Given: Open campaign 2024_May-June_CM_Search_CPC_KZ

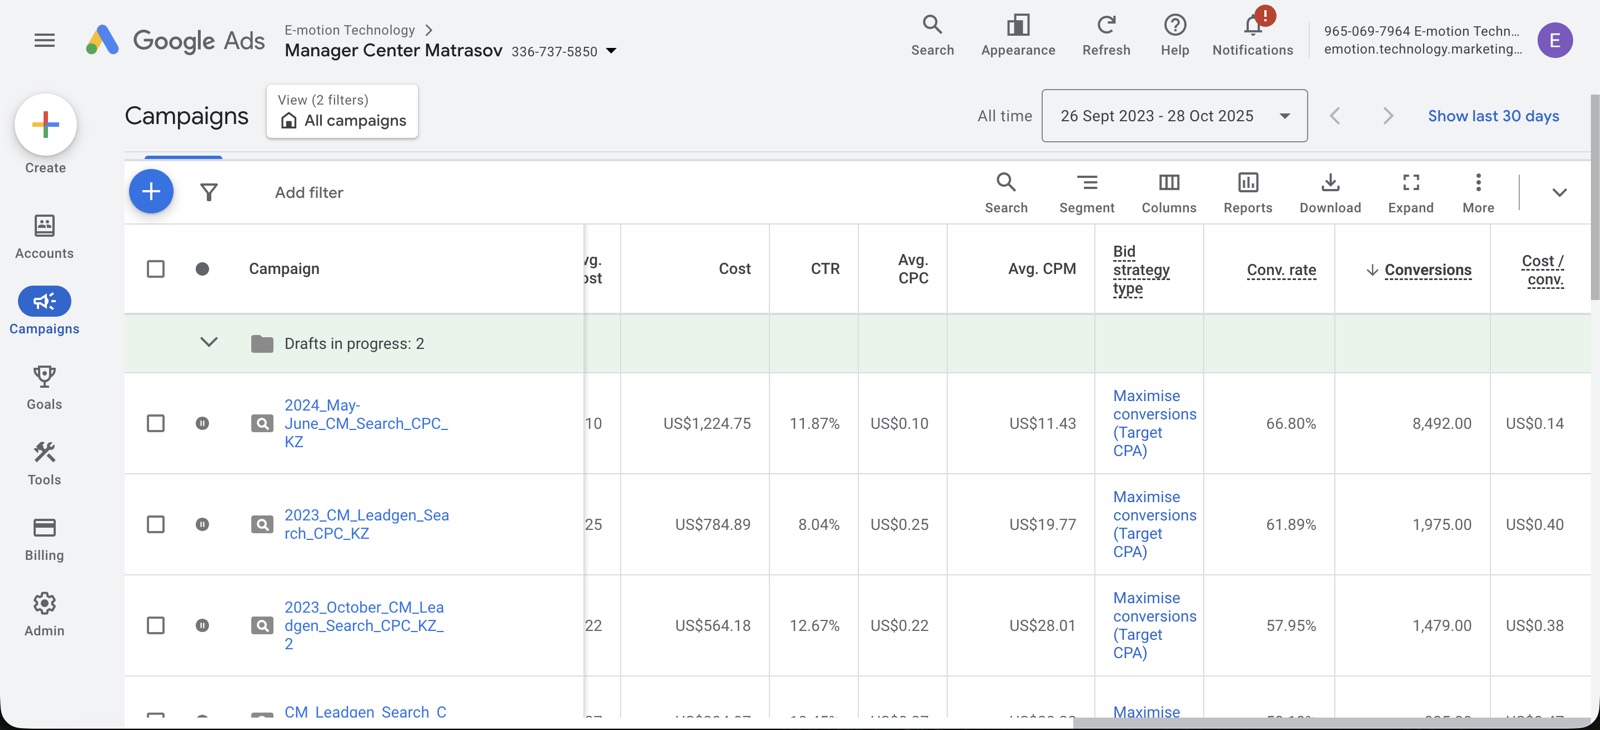Looking at the screenshot, I should pos(366,423).
